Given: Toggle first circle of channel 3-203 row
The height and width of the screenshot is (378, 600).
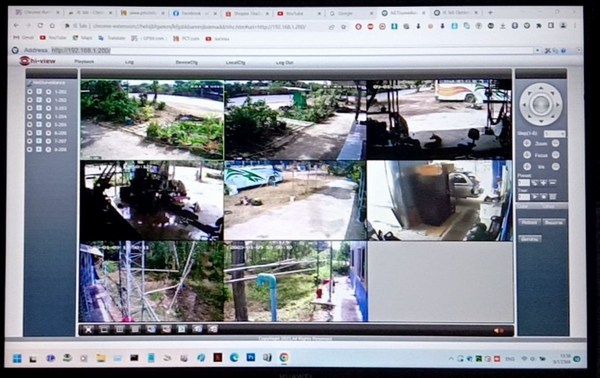Looking at the screenshot, I should click(x=30, y=108).
